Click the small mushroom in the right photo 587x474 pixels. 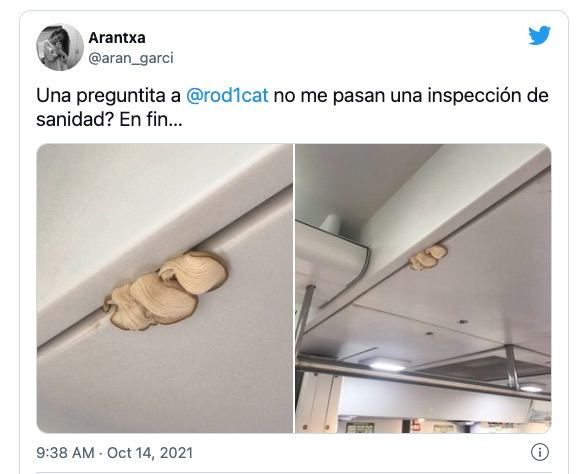click(428, 257)
